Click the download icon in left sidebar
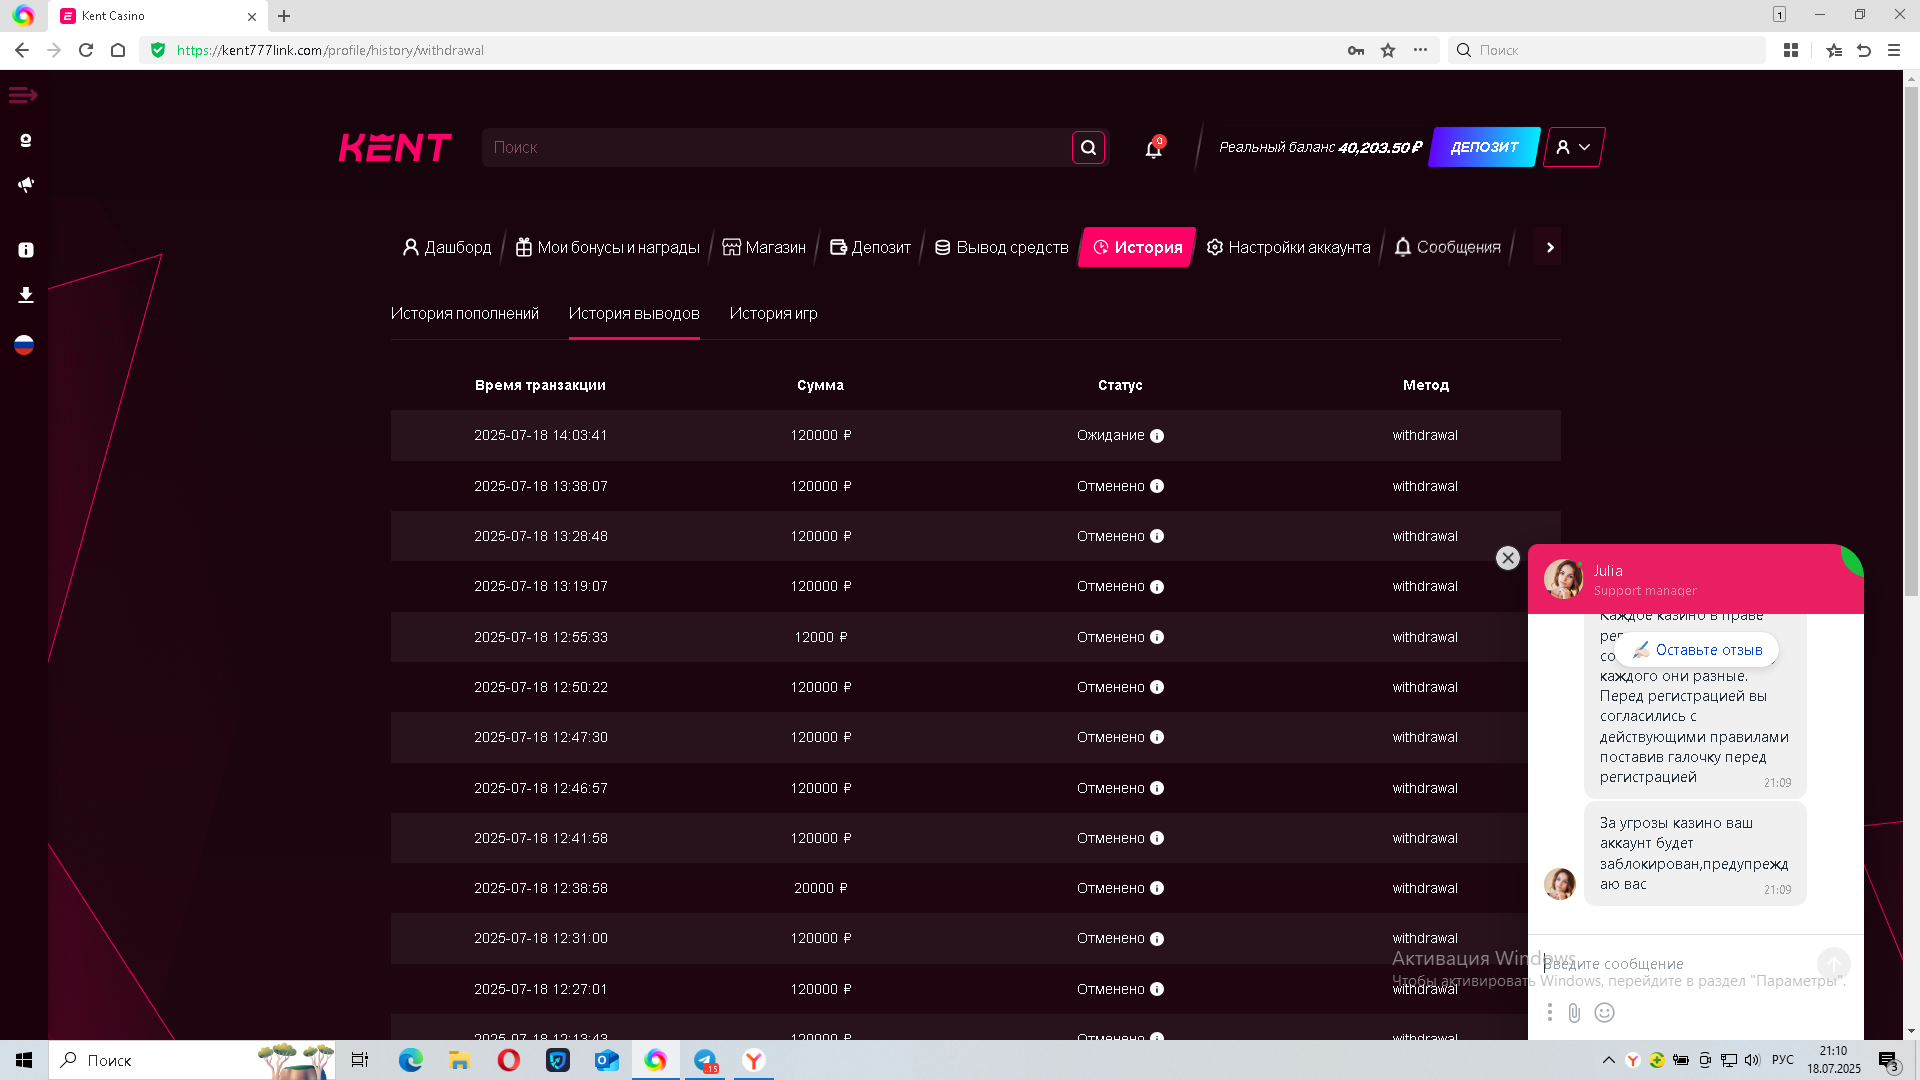The width and height of the screenshot is (1920, 1080). point(26,295)
